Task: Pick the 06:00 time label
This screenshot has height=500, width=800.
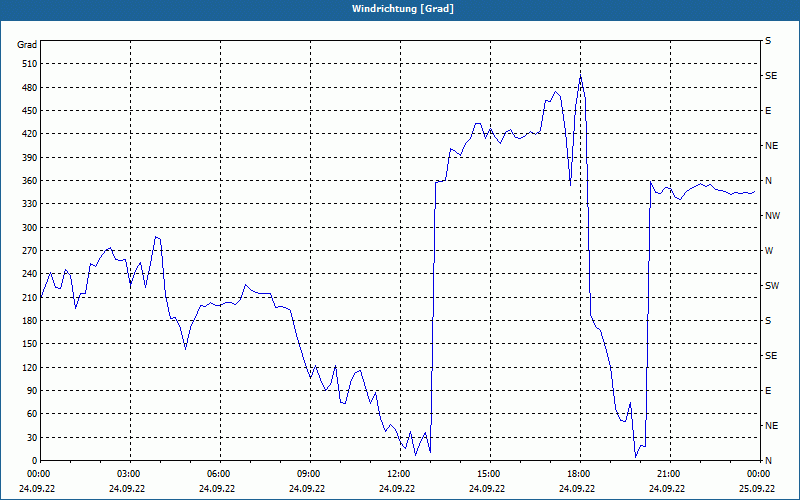Action: (x=220, y=473)
